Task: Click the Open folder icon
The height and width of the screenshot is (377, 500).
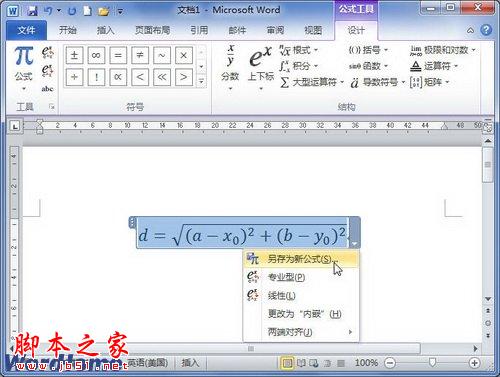Action: (104, 11)
